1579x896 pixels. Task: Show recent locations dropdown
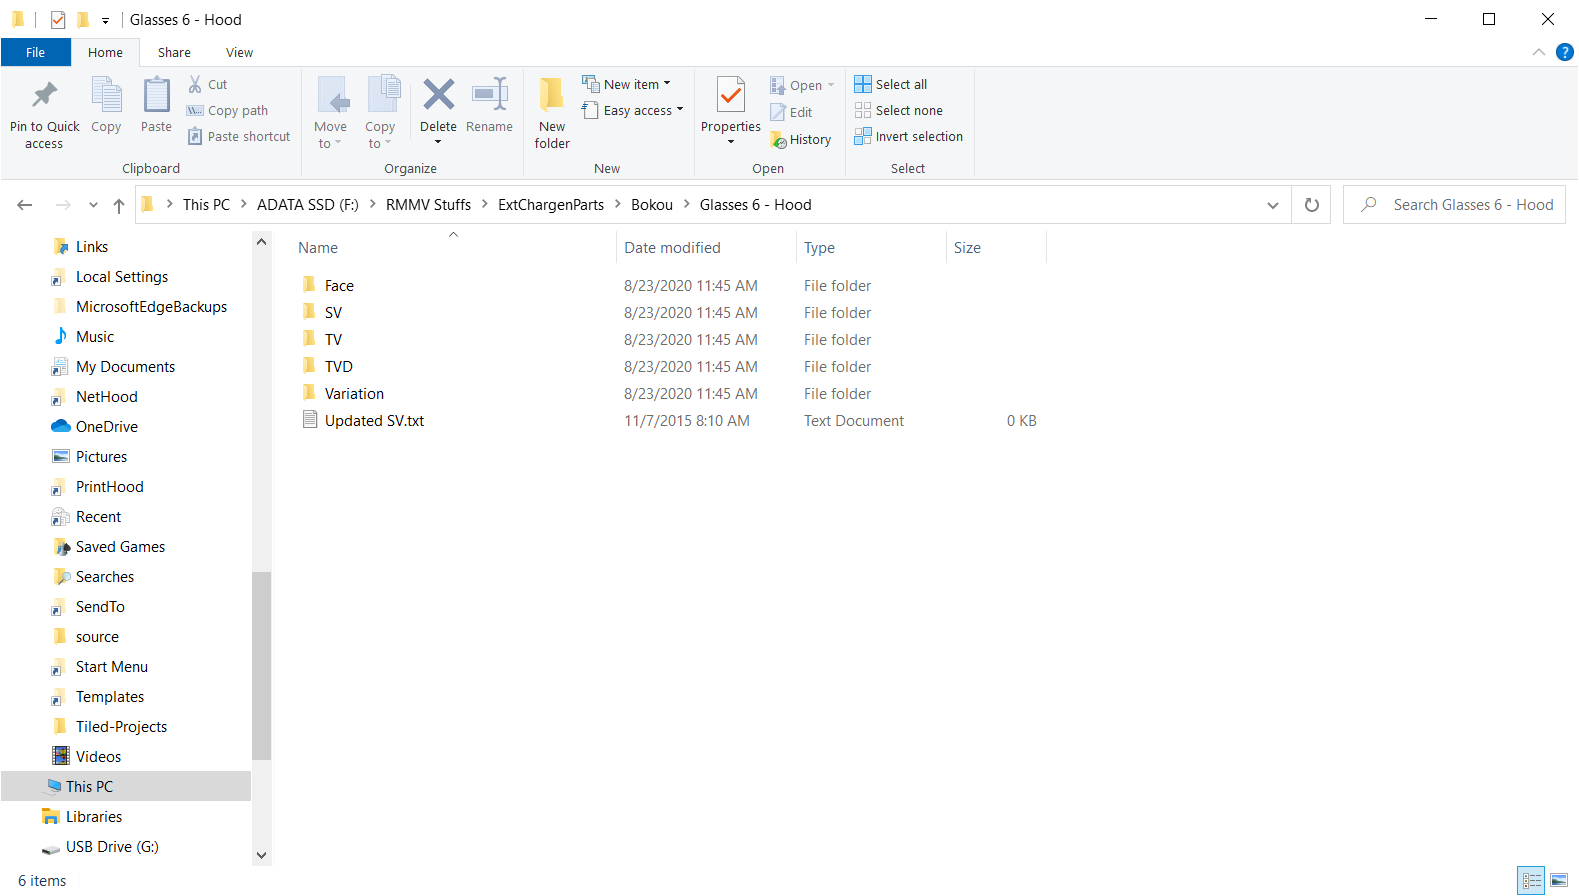click(x=93, y=205)
